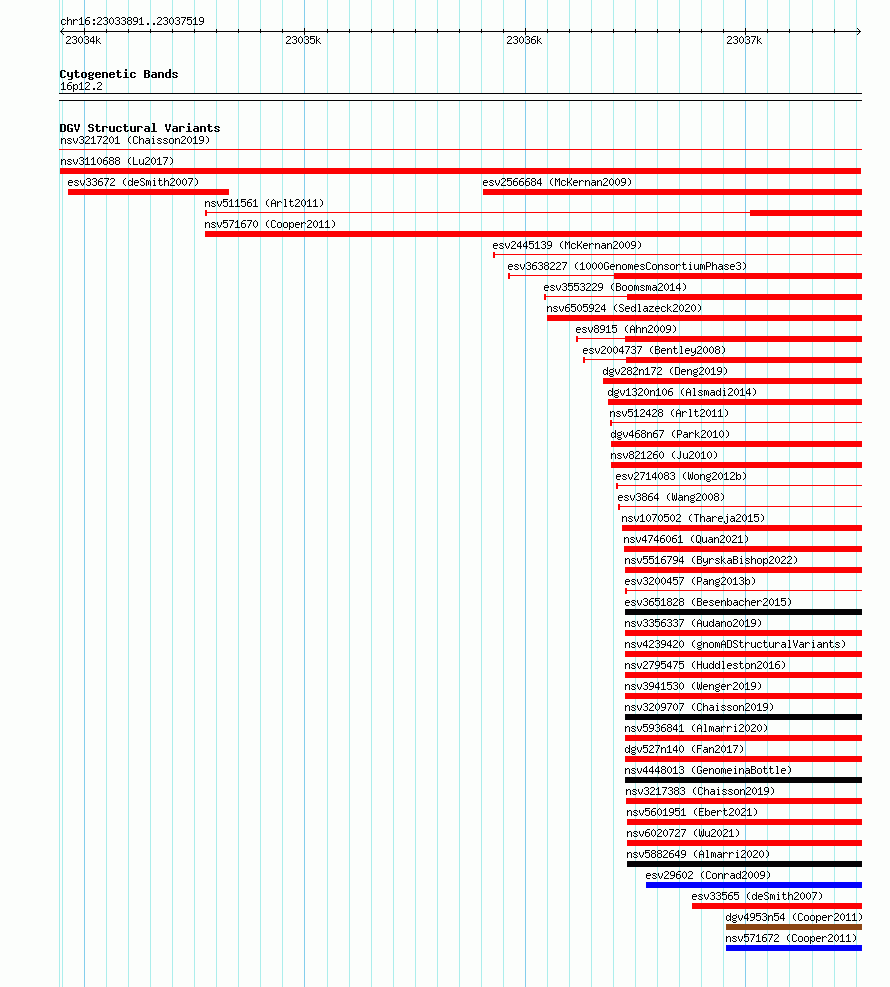Image resolution: width=890 pixels, height=987 pixels.
Task: Click esv2714083 (Wong2012b) label
Action: point(681,477)
